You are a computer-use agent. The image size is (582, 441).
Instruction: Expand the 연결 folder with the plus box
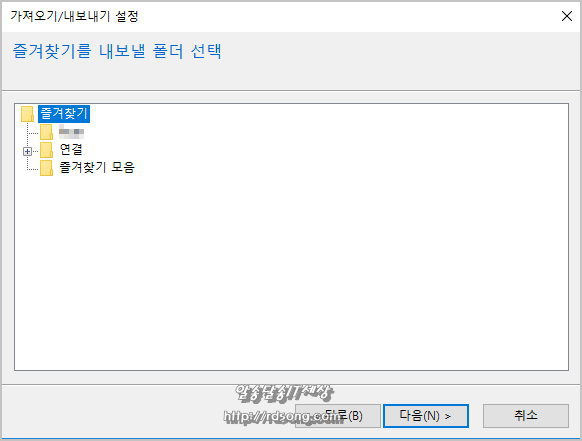click(27, 151)
